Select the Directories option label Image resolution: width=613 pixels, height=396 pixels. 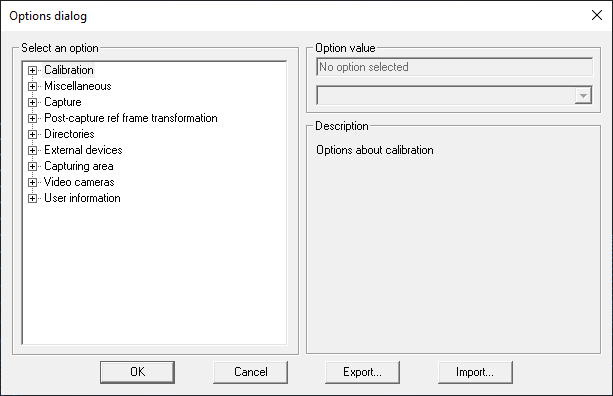point(69,134)
